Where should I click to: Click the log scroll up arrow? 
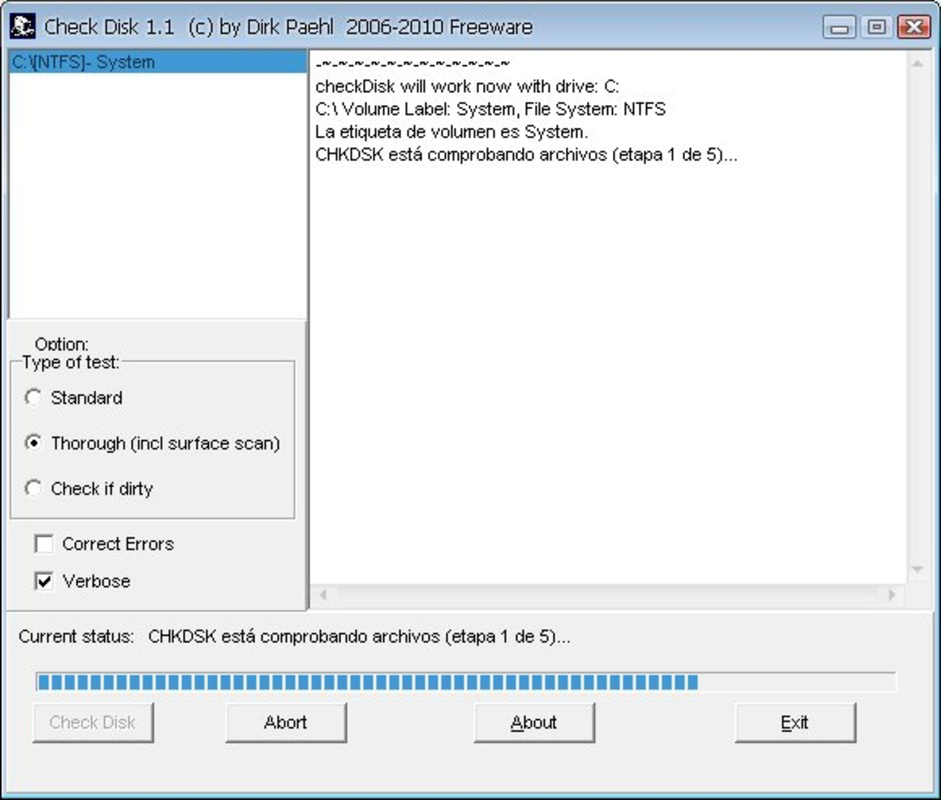(917, 63)
